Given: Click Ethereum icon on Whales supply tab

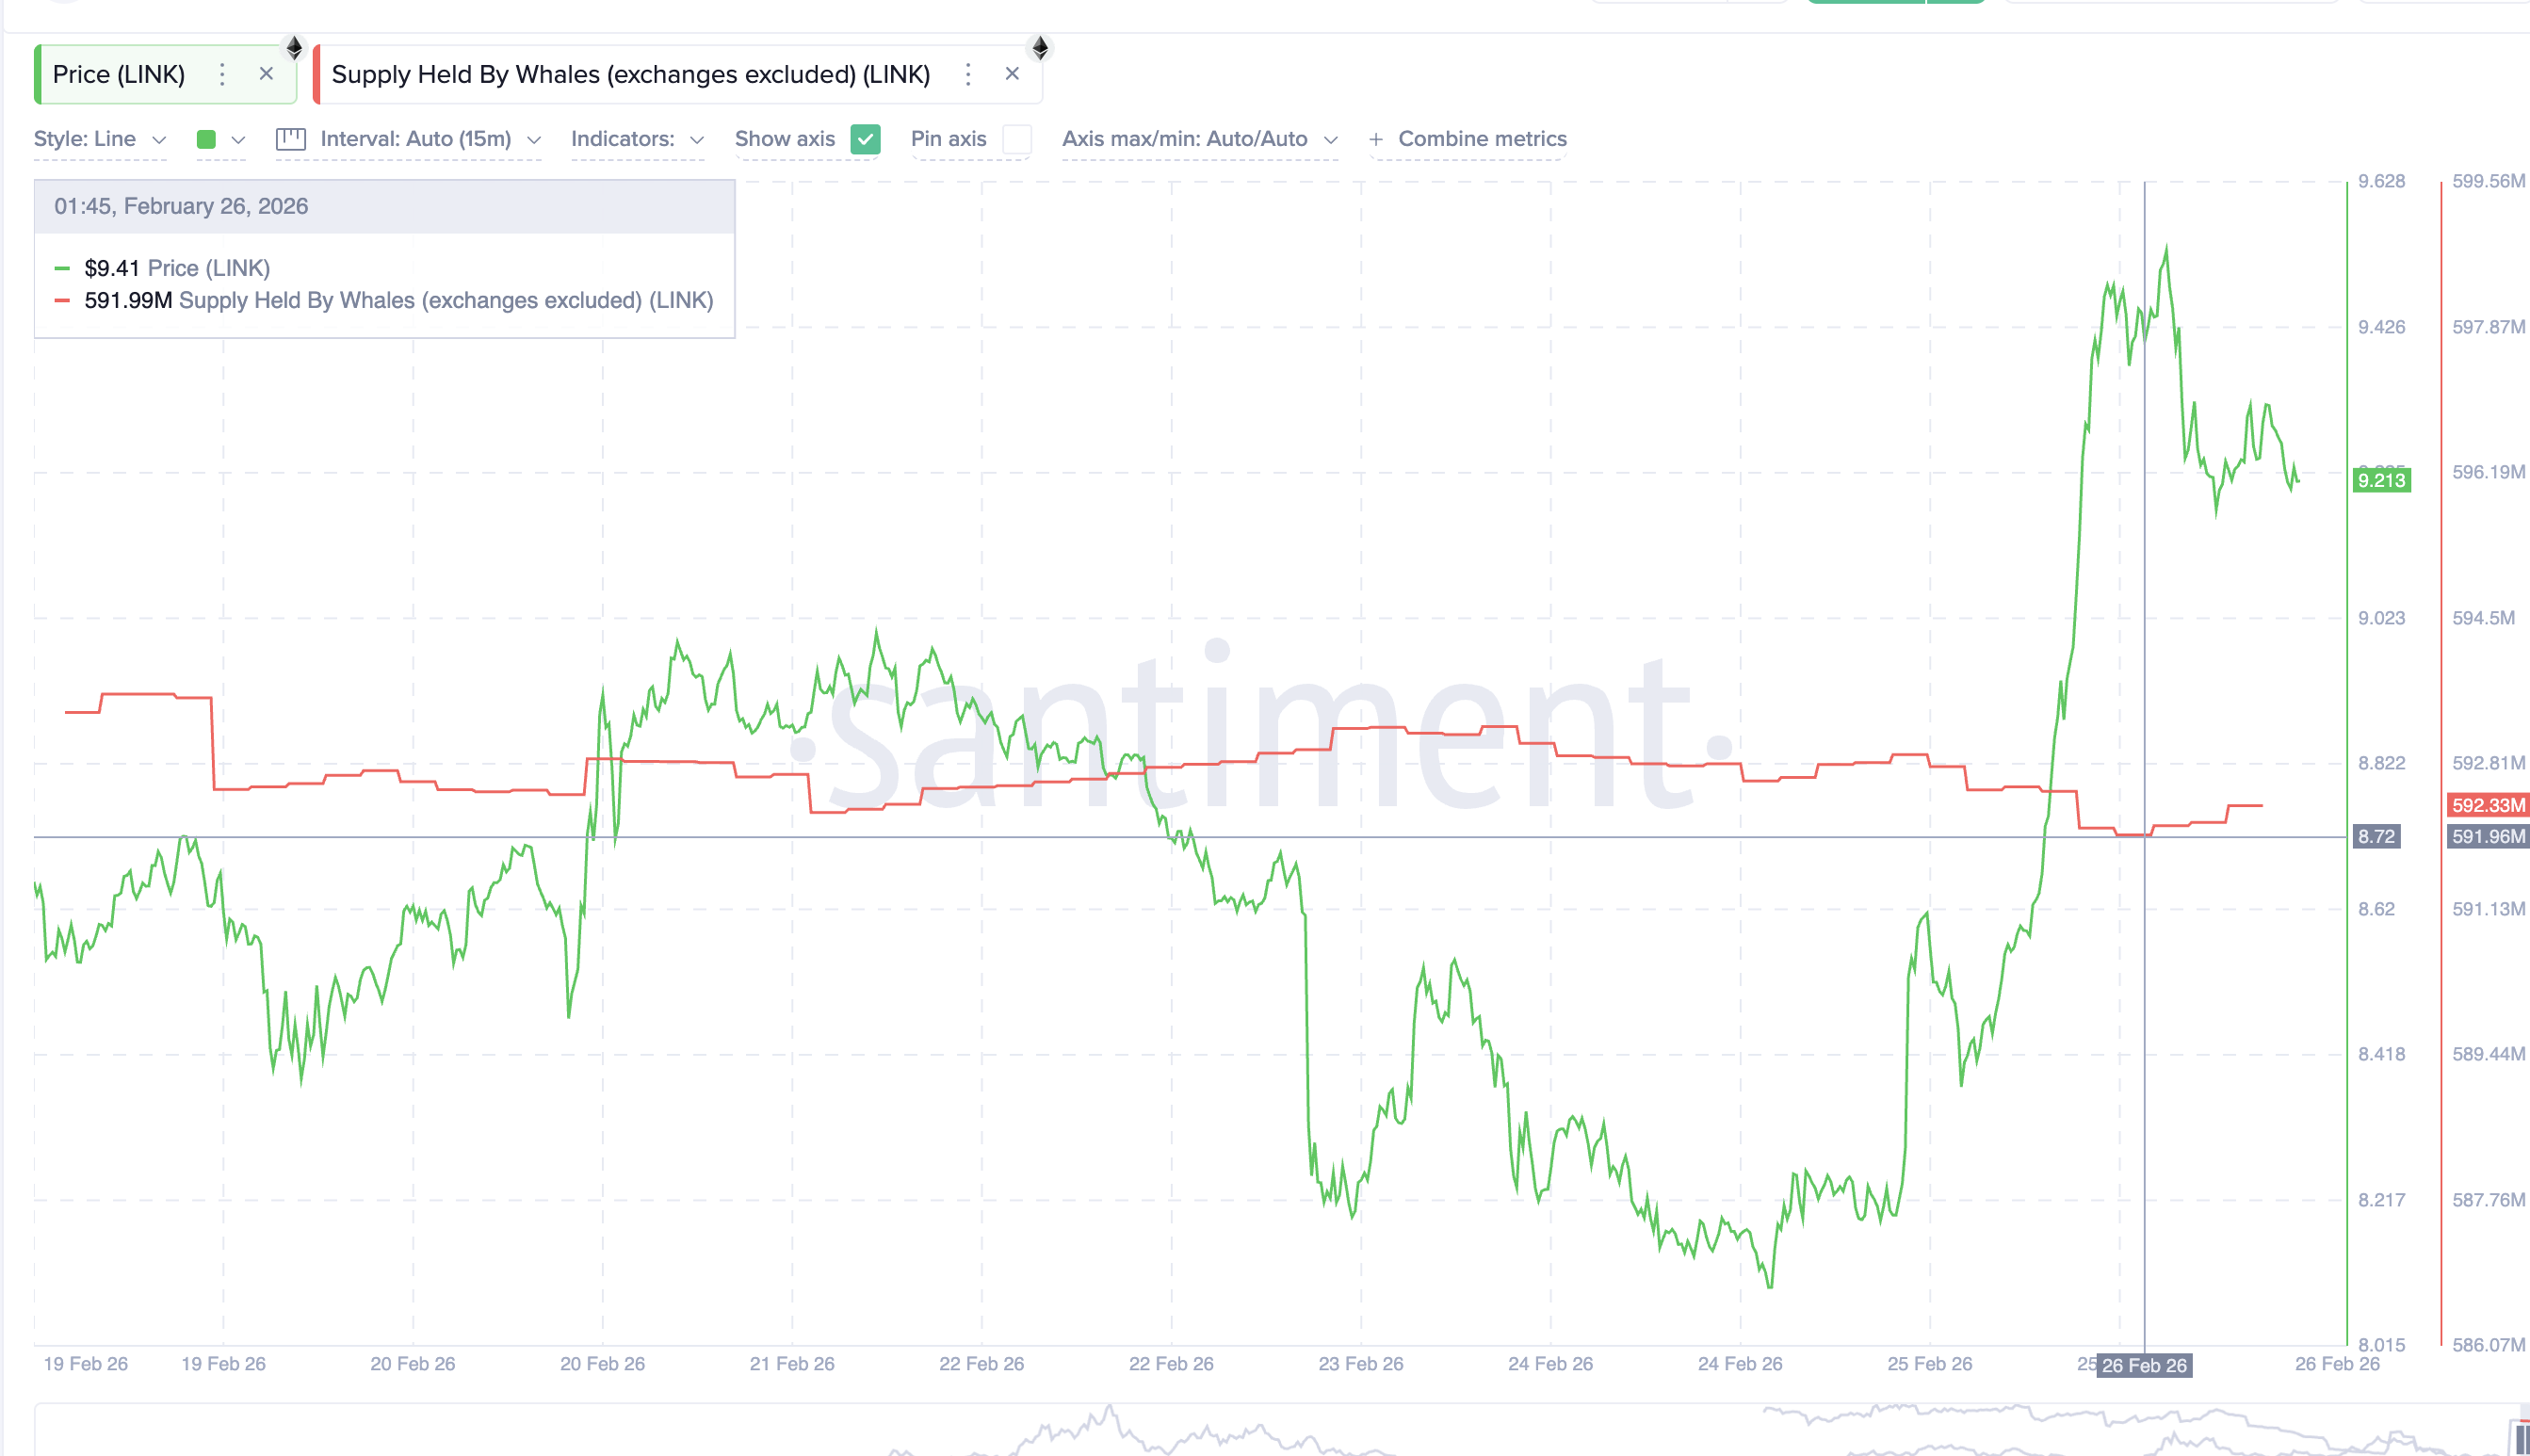Looking at the screenshot, I should pos(1040,47).
